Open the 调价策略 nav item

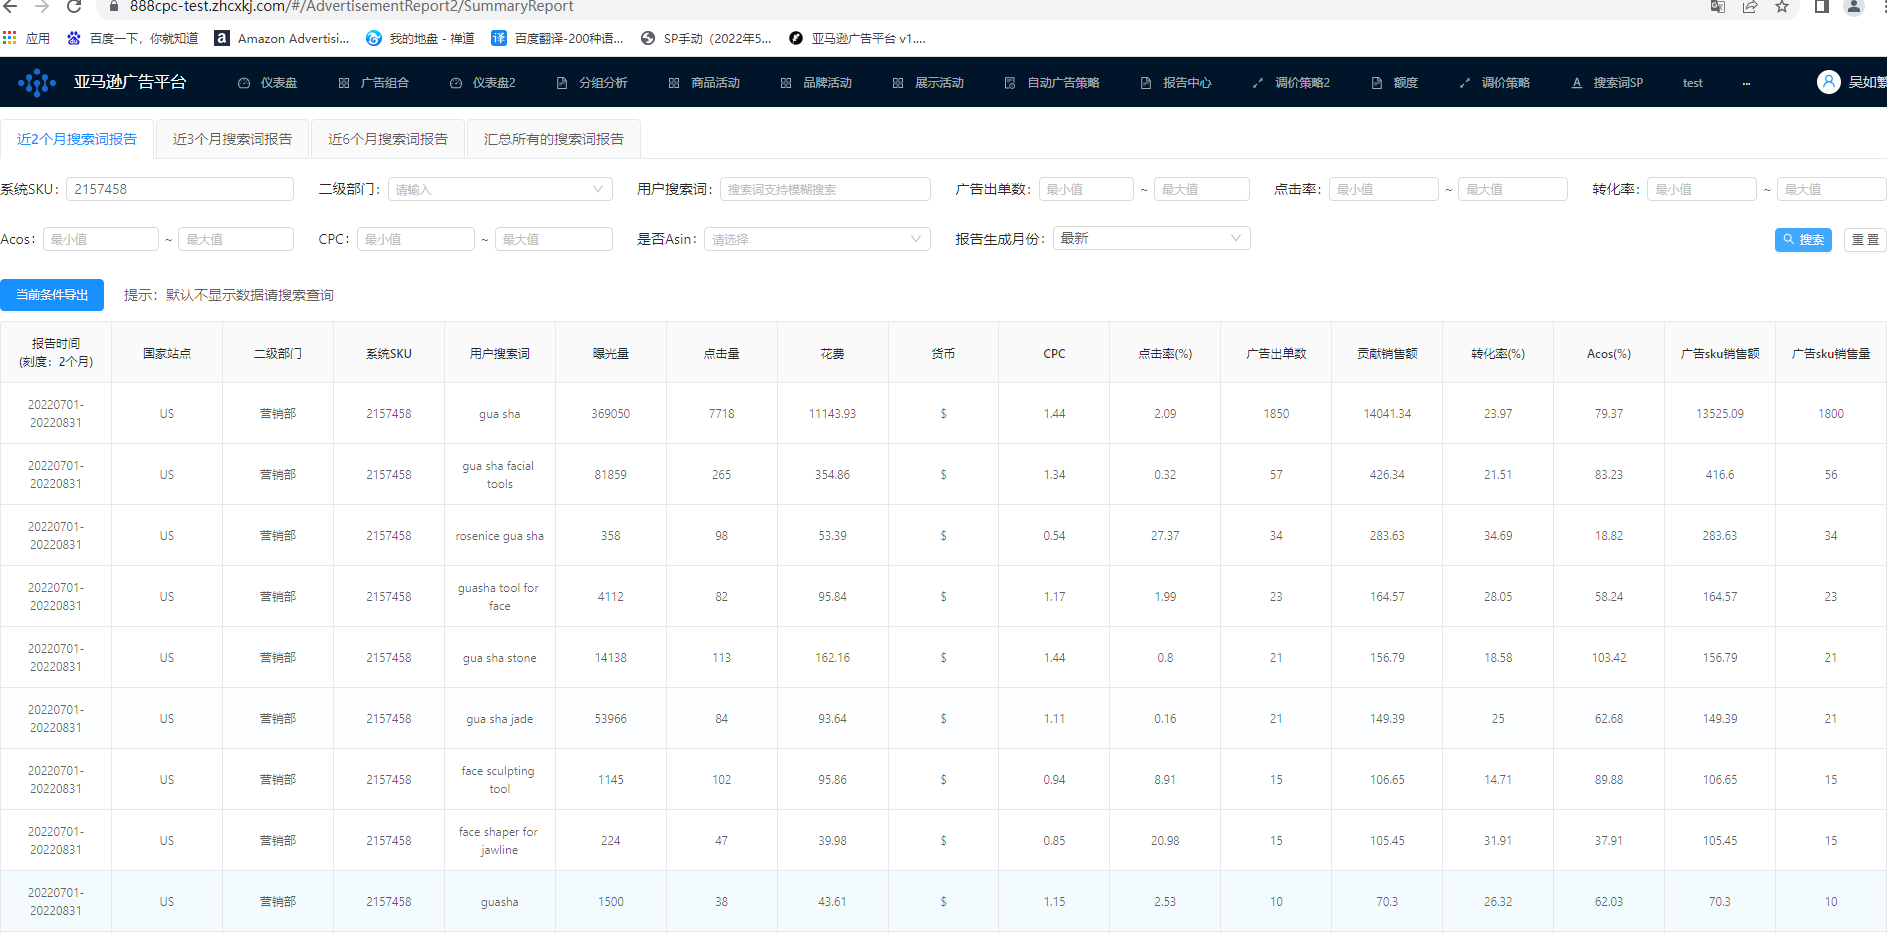pyautogui.click(x=1495, y=83)
